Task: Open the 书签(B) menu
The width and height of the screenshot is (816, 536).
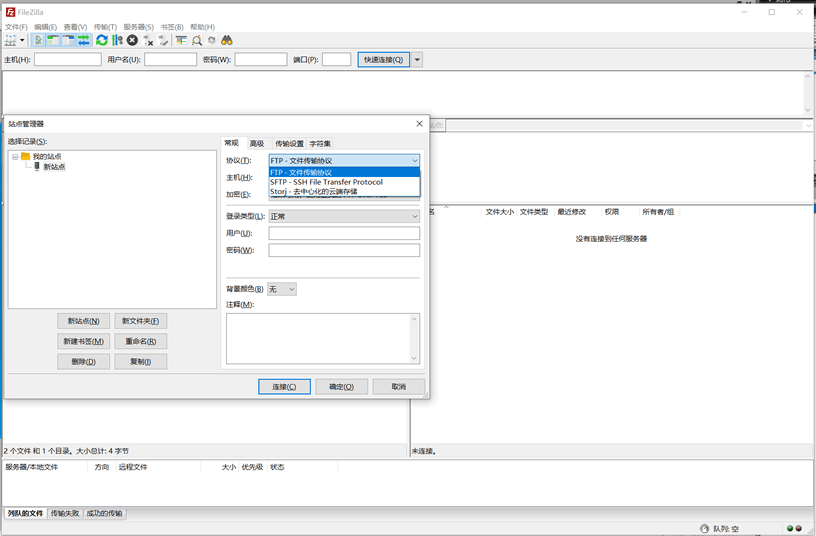Action: pos(172,27)
